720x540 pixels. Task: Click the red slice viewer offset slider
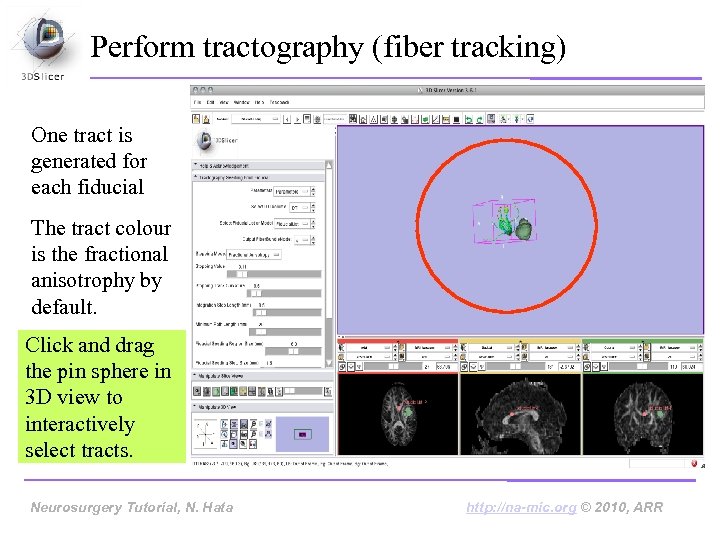[393, 366]
